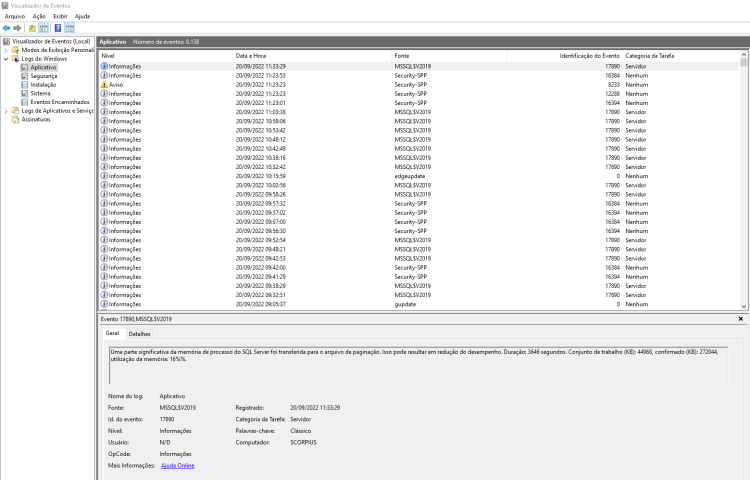
Task: Select Visualizador de Eventos (Local) root
Action: (x=51, y=42)
